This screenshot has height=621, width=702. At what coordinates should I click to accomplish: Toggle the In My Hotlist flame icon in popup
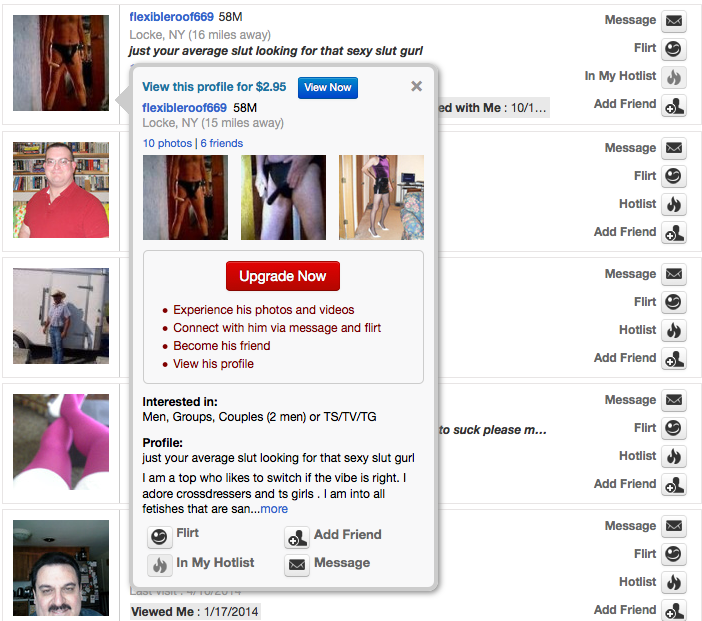pyautogui.click(x=158, y=565)
